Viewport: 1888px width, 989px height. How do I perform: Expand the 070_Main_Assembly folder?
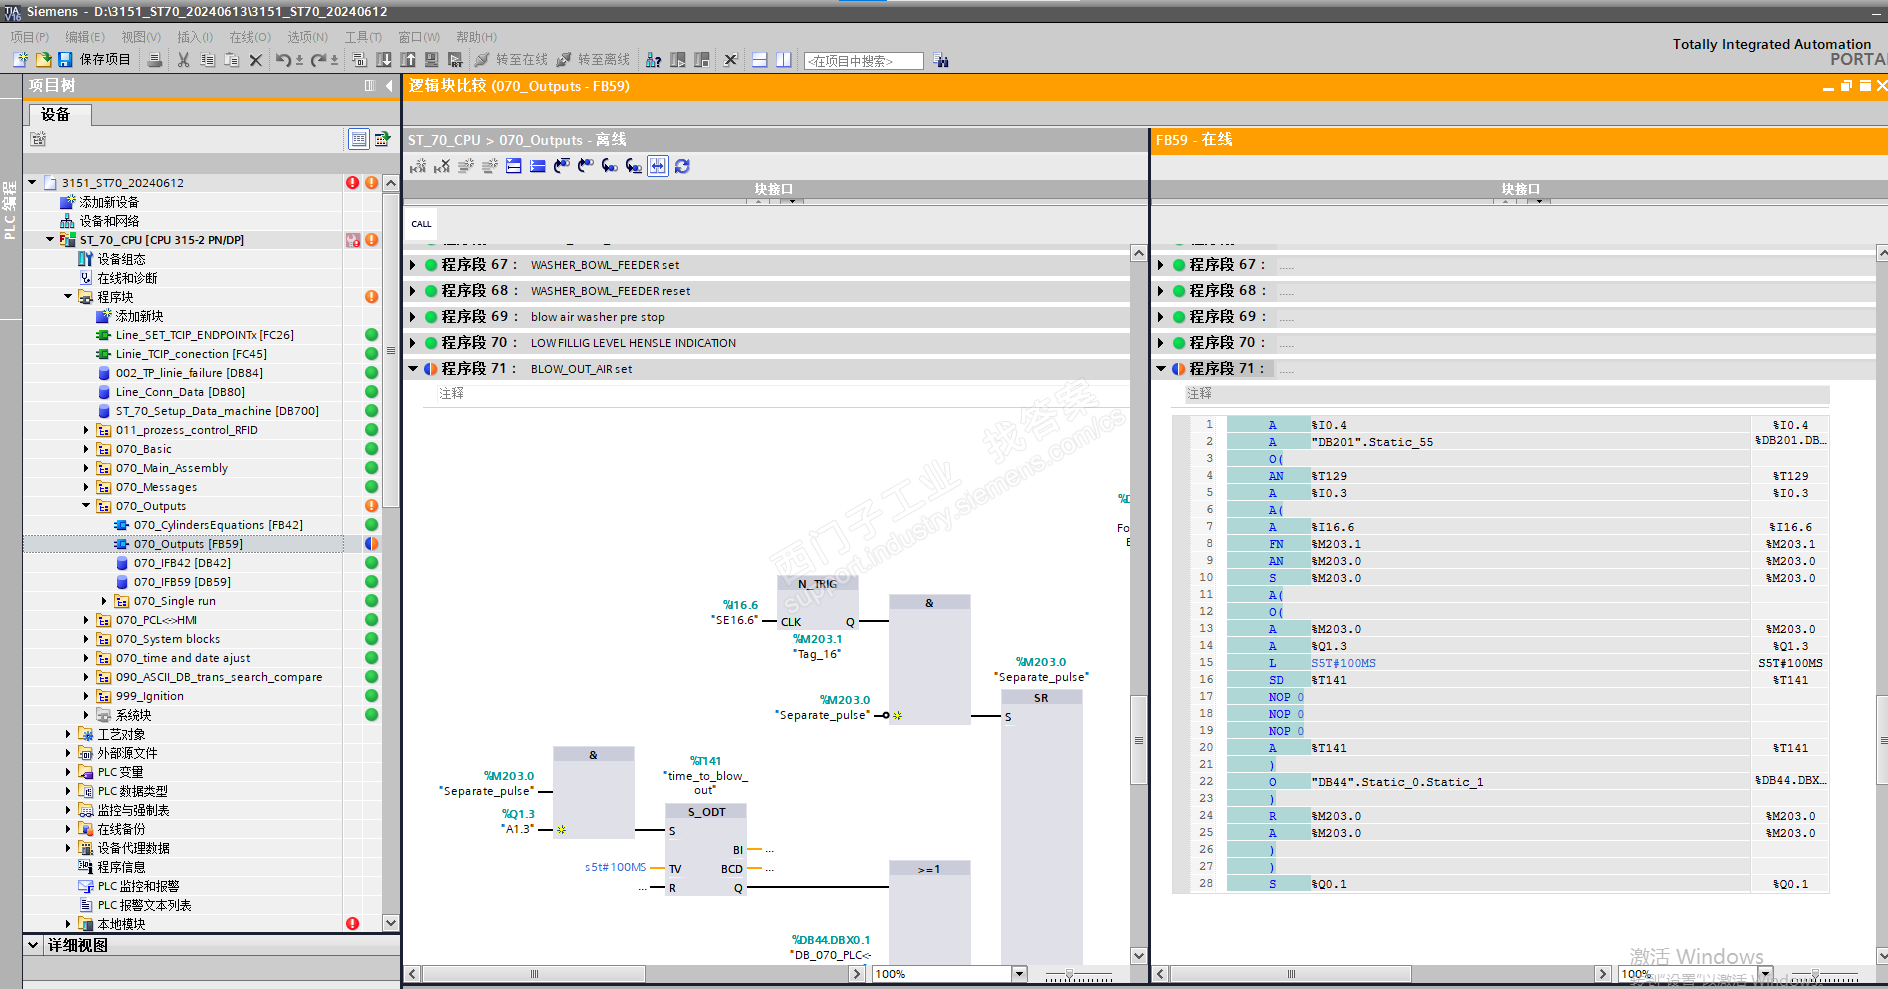pyautogui.click(x=86, y=468)
